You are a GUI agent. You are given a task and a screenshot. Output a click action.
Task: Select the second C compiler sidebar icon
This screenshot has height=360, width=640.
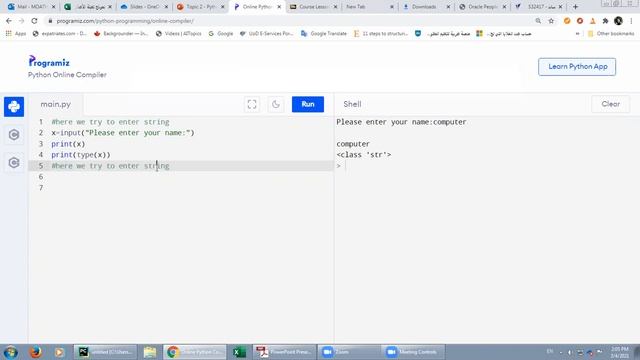click(x=14, y=162)
